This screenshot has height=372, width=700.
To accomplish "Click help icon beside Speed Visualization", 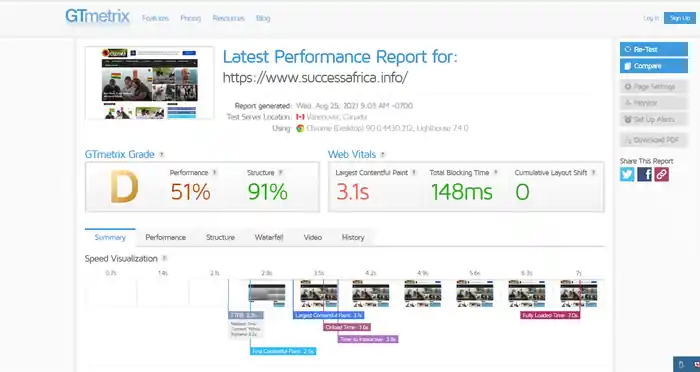I will (x=164, y=259).
